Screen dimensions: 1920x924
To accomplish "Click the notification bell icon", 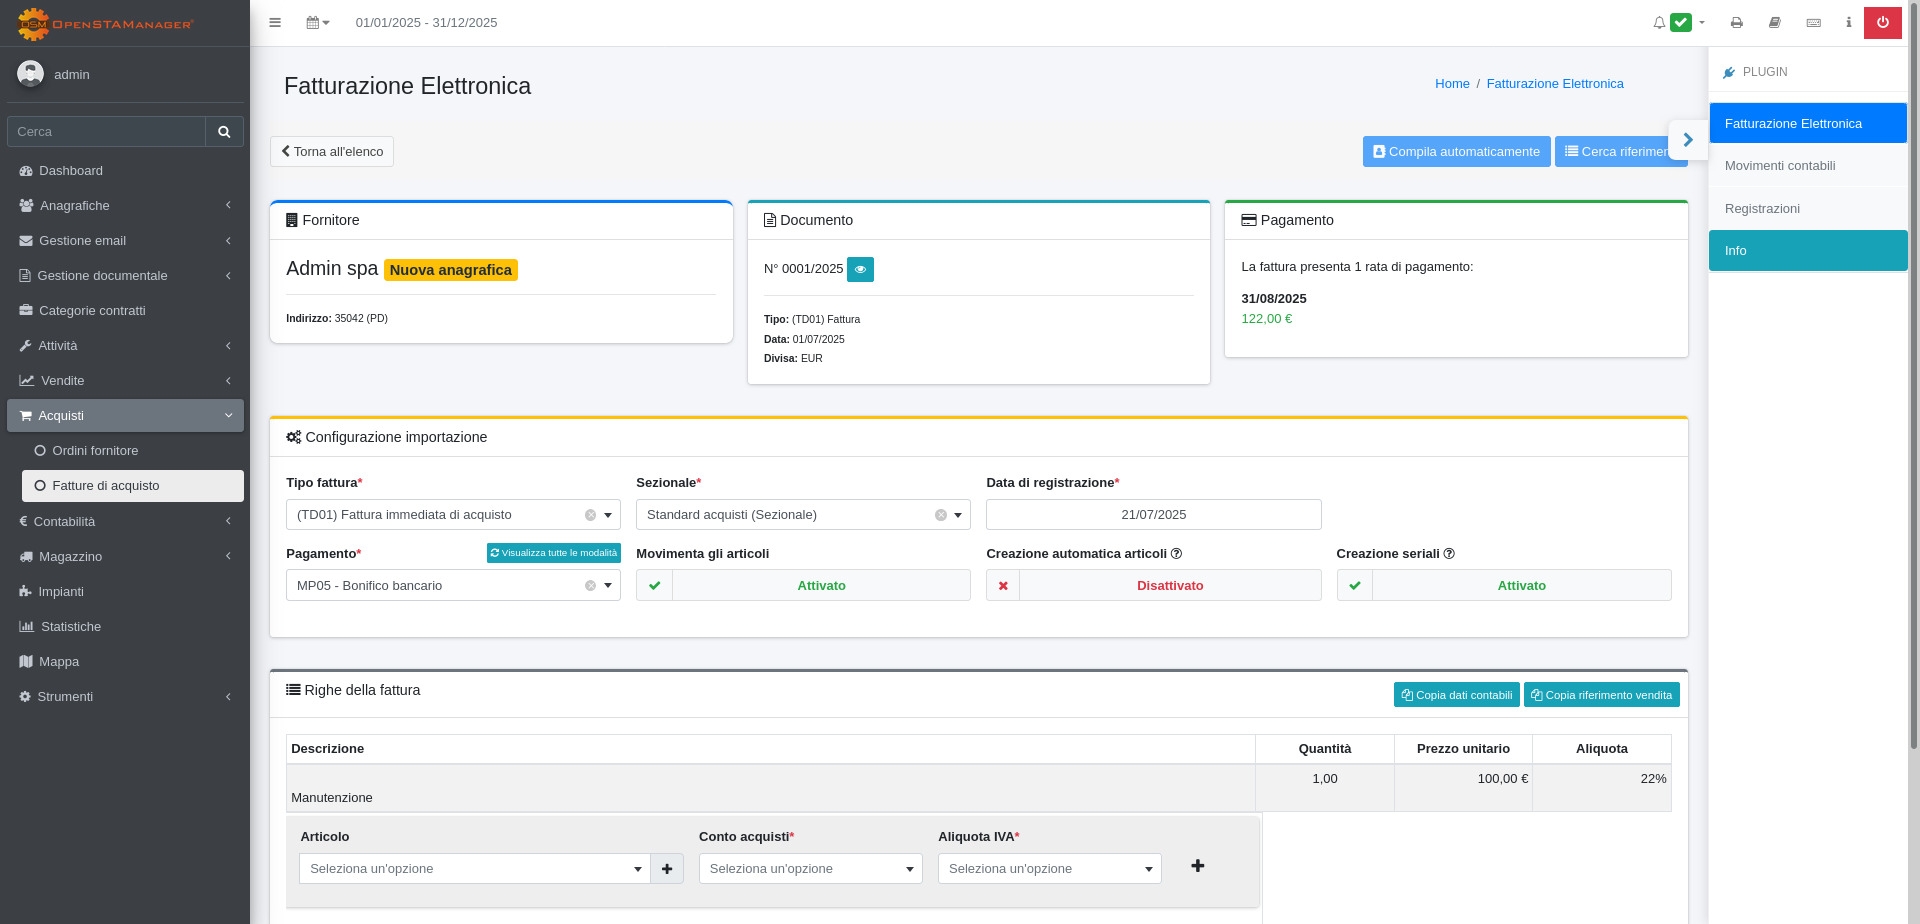I will pyautogui.click(x=1659, y=22).
